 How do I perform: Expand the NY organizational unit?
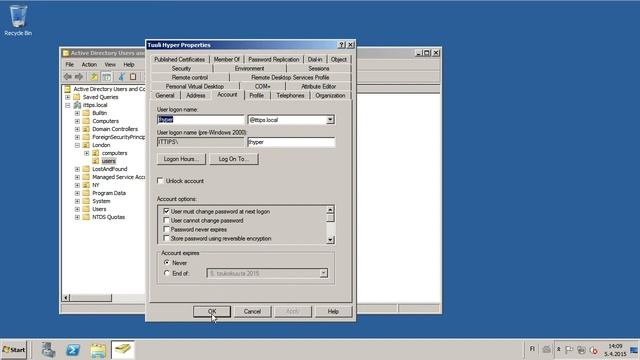coord(77,185)
